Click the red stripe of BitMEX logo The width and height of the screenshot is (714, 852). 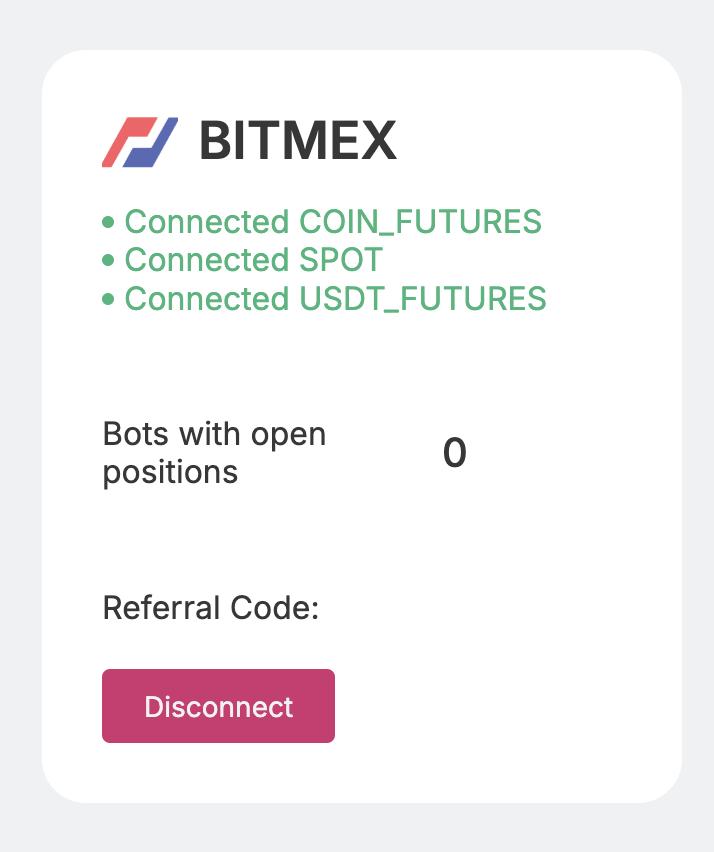click(120, 143)
